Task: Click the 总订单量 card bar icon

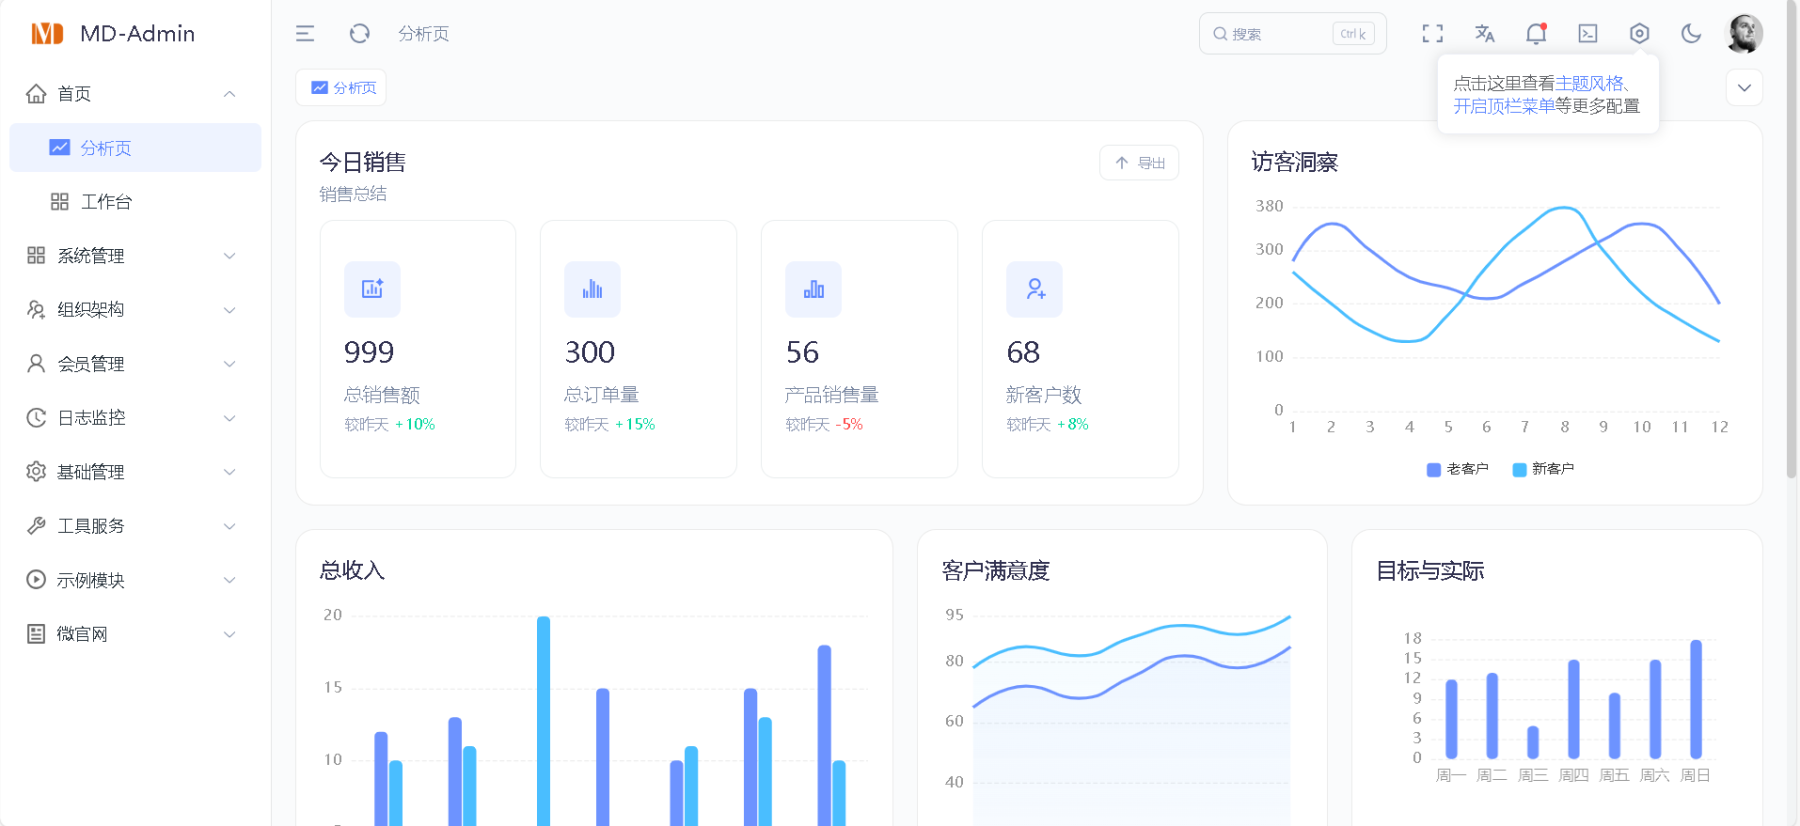Action: point(592,289)
